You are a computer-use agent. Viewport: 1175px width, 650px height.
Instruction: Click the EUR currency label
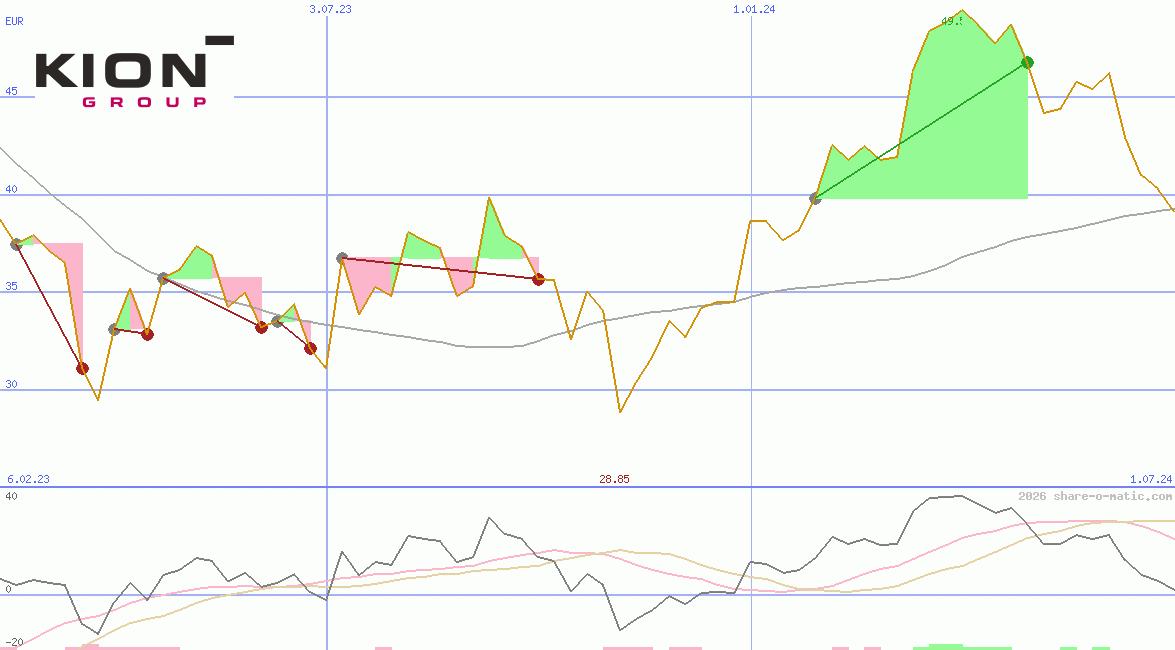[14, 19]
